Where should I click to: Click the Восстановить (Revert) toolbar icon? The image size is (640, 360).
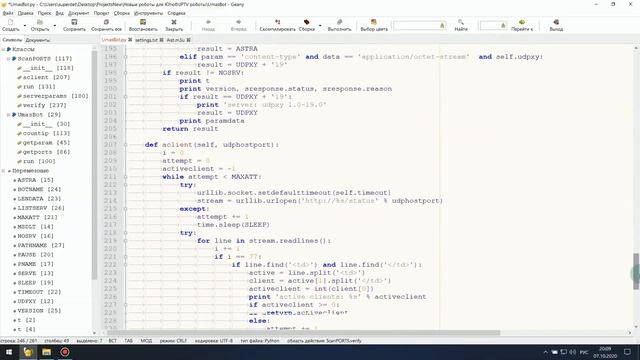pos(143,22)
